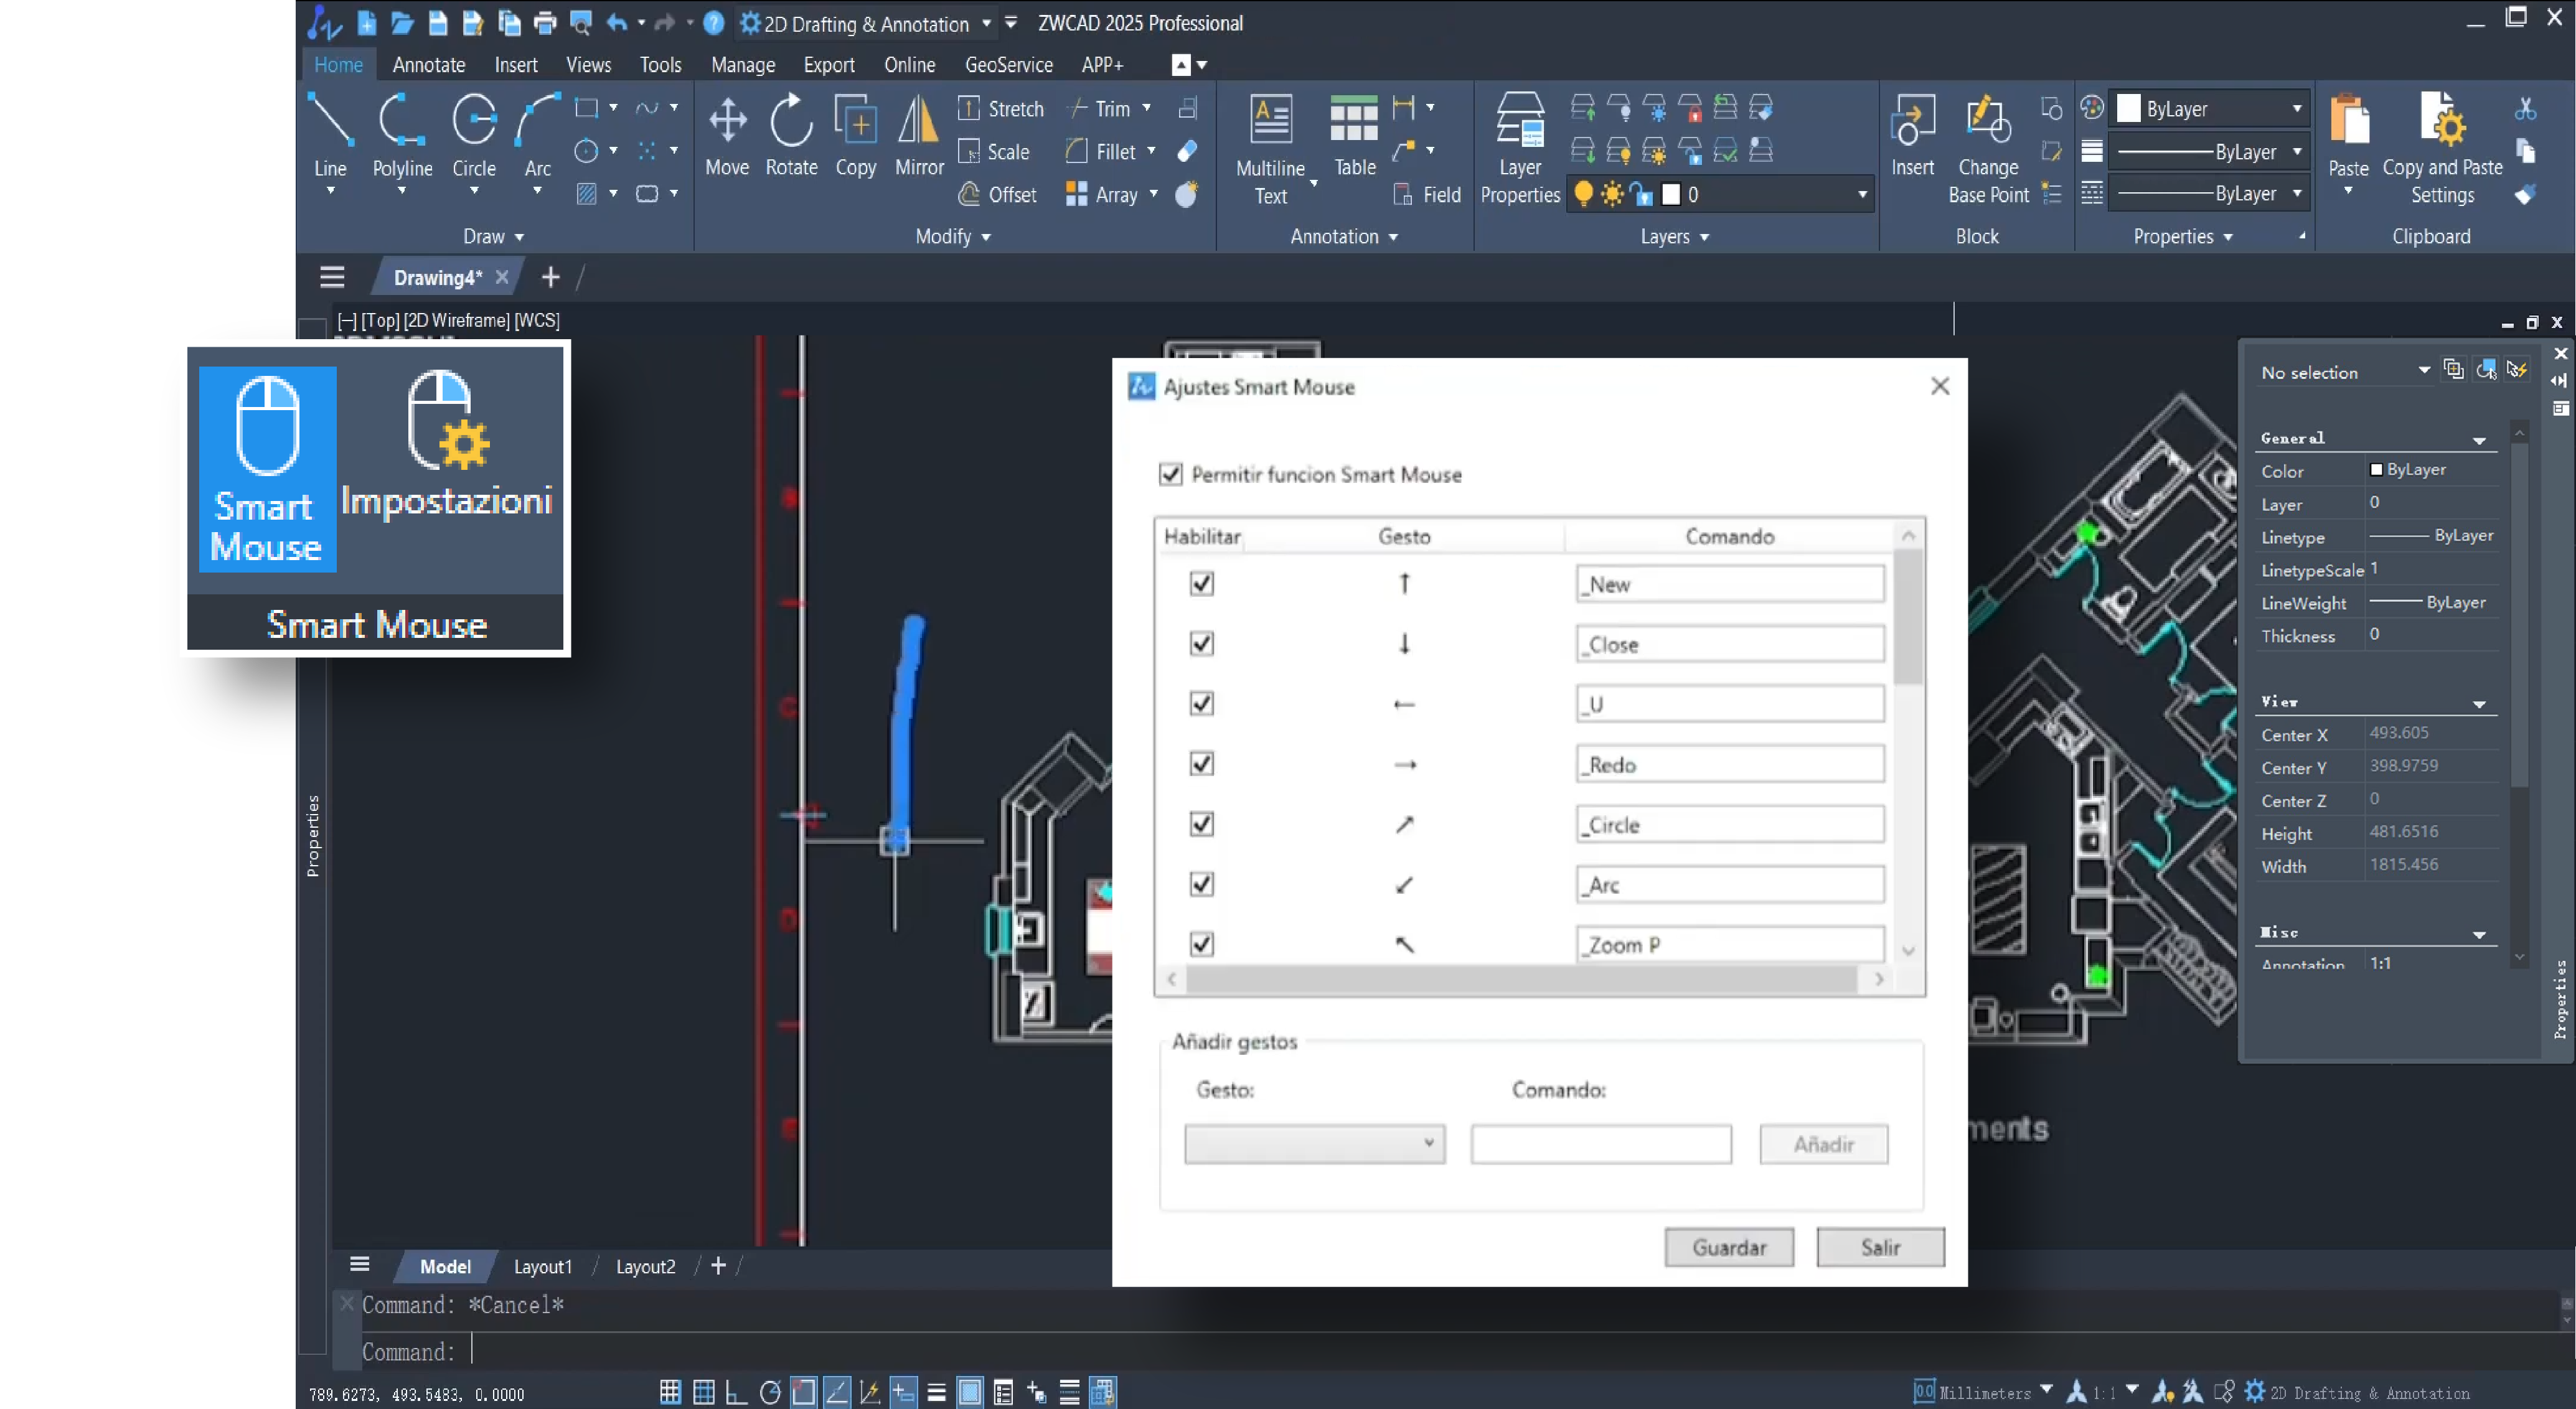Enable the _New gesture checkbox
The image size is (2576, 1409).
coord(1202,583)
